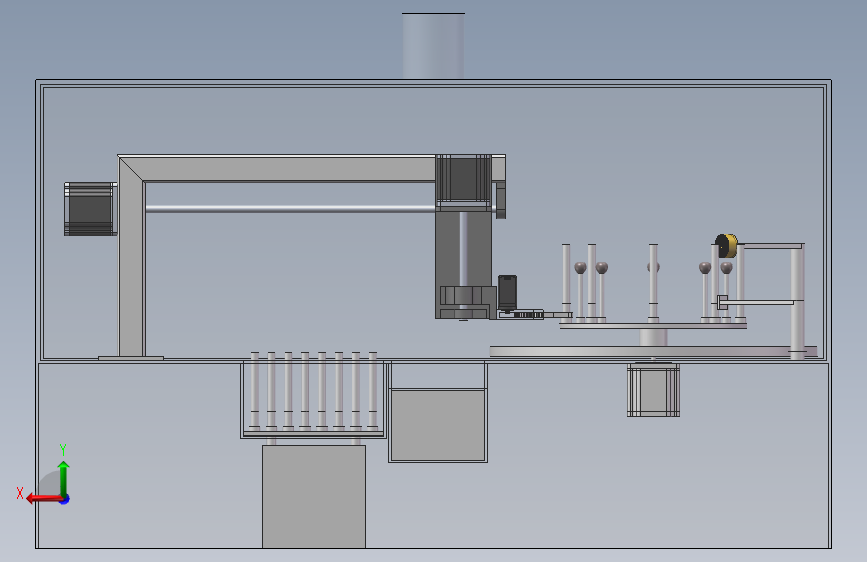The height and width of the screenshot is (562, 867).
Task: Click the horizontal guide rod under the beam
Action: tap(290, 209)
